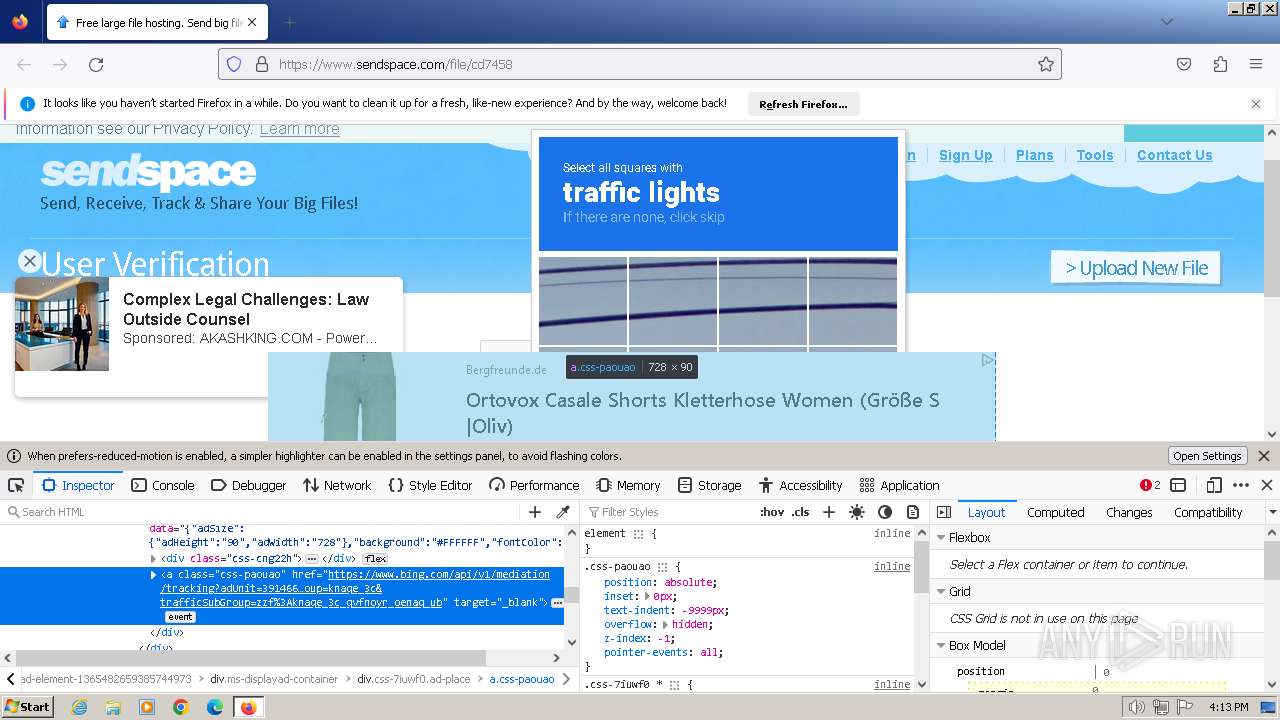Open tracking protection shield
This screenshot has width=1280, height=720.
234,64
